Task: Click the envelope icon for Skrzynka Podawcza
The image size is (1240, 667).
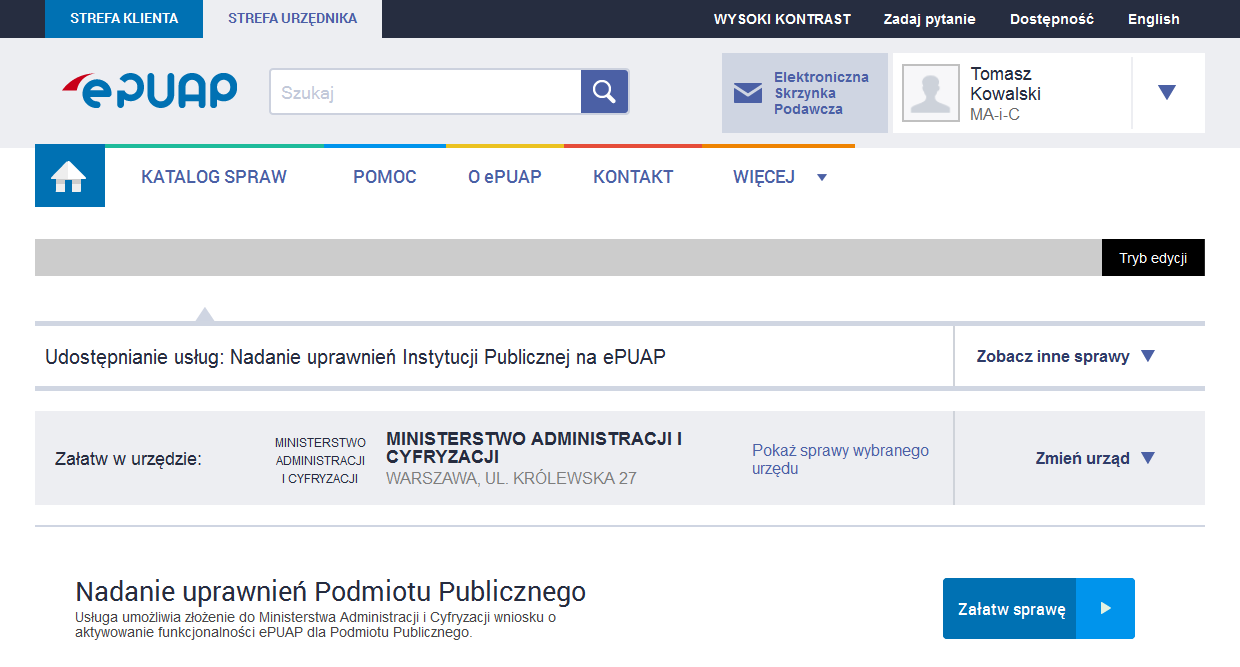Action: [x=747, y=93]
